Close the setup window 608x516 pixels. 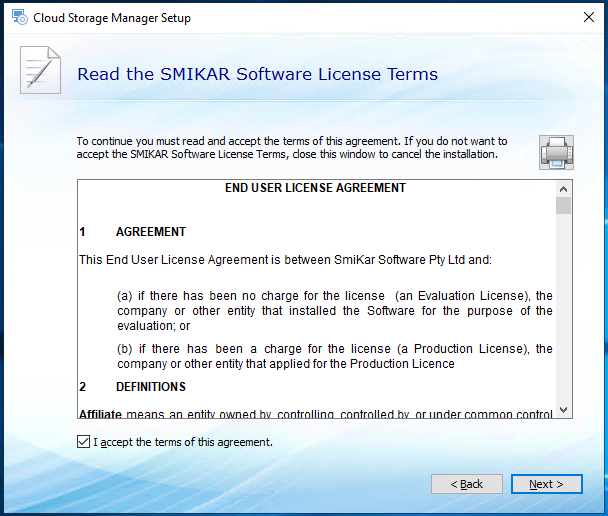tap(589, 17)
